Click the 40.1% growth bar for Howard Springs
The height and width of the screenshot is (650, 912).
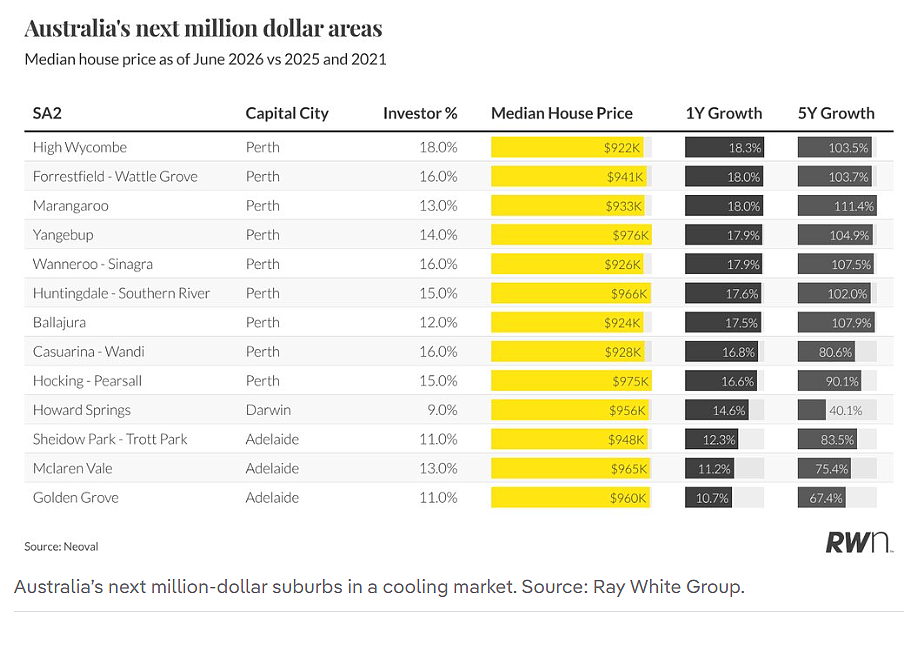click(x=837, y=410)
